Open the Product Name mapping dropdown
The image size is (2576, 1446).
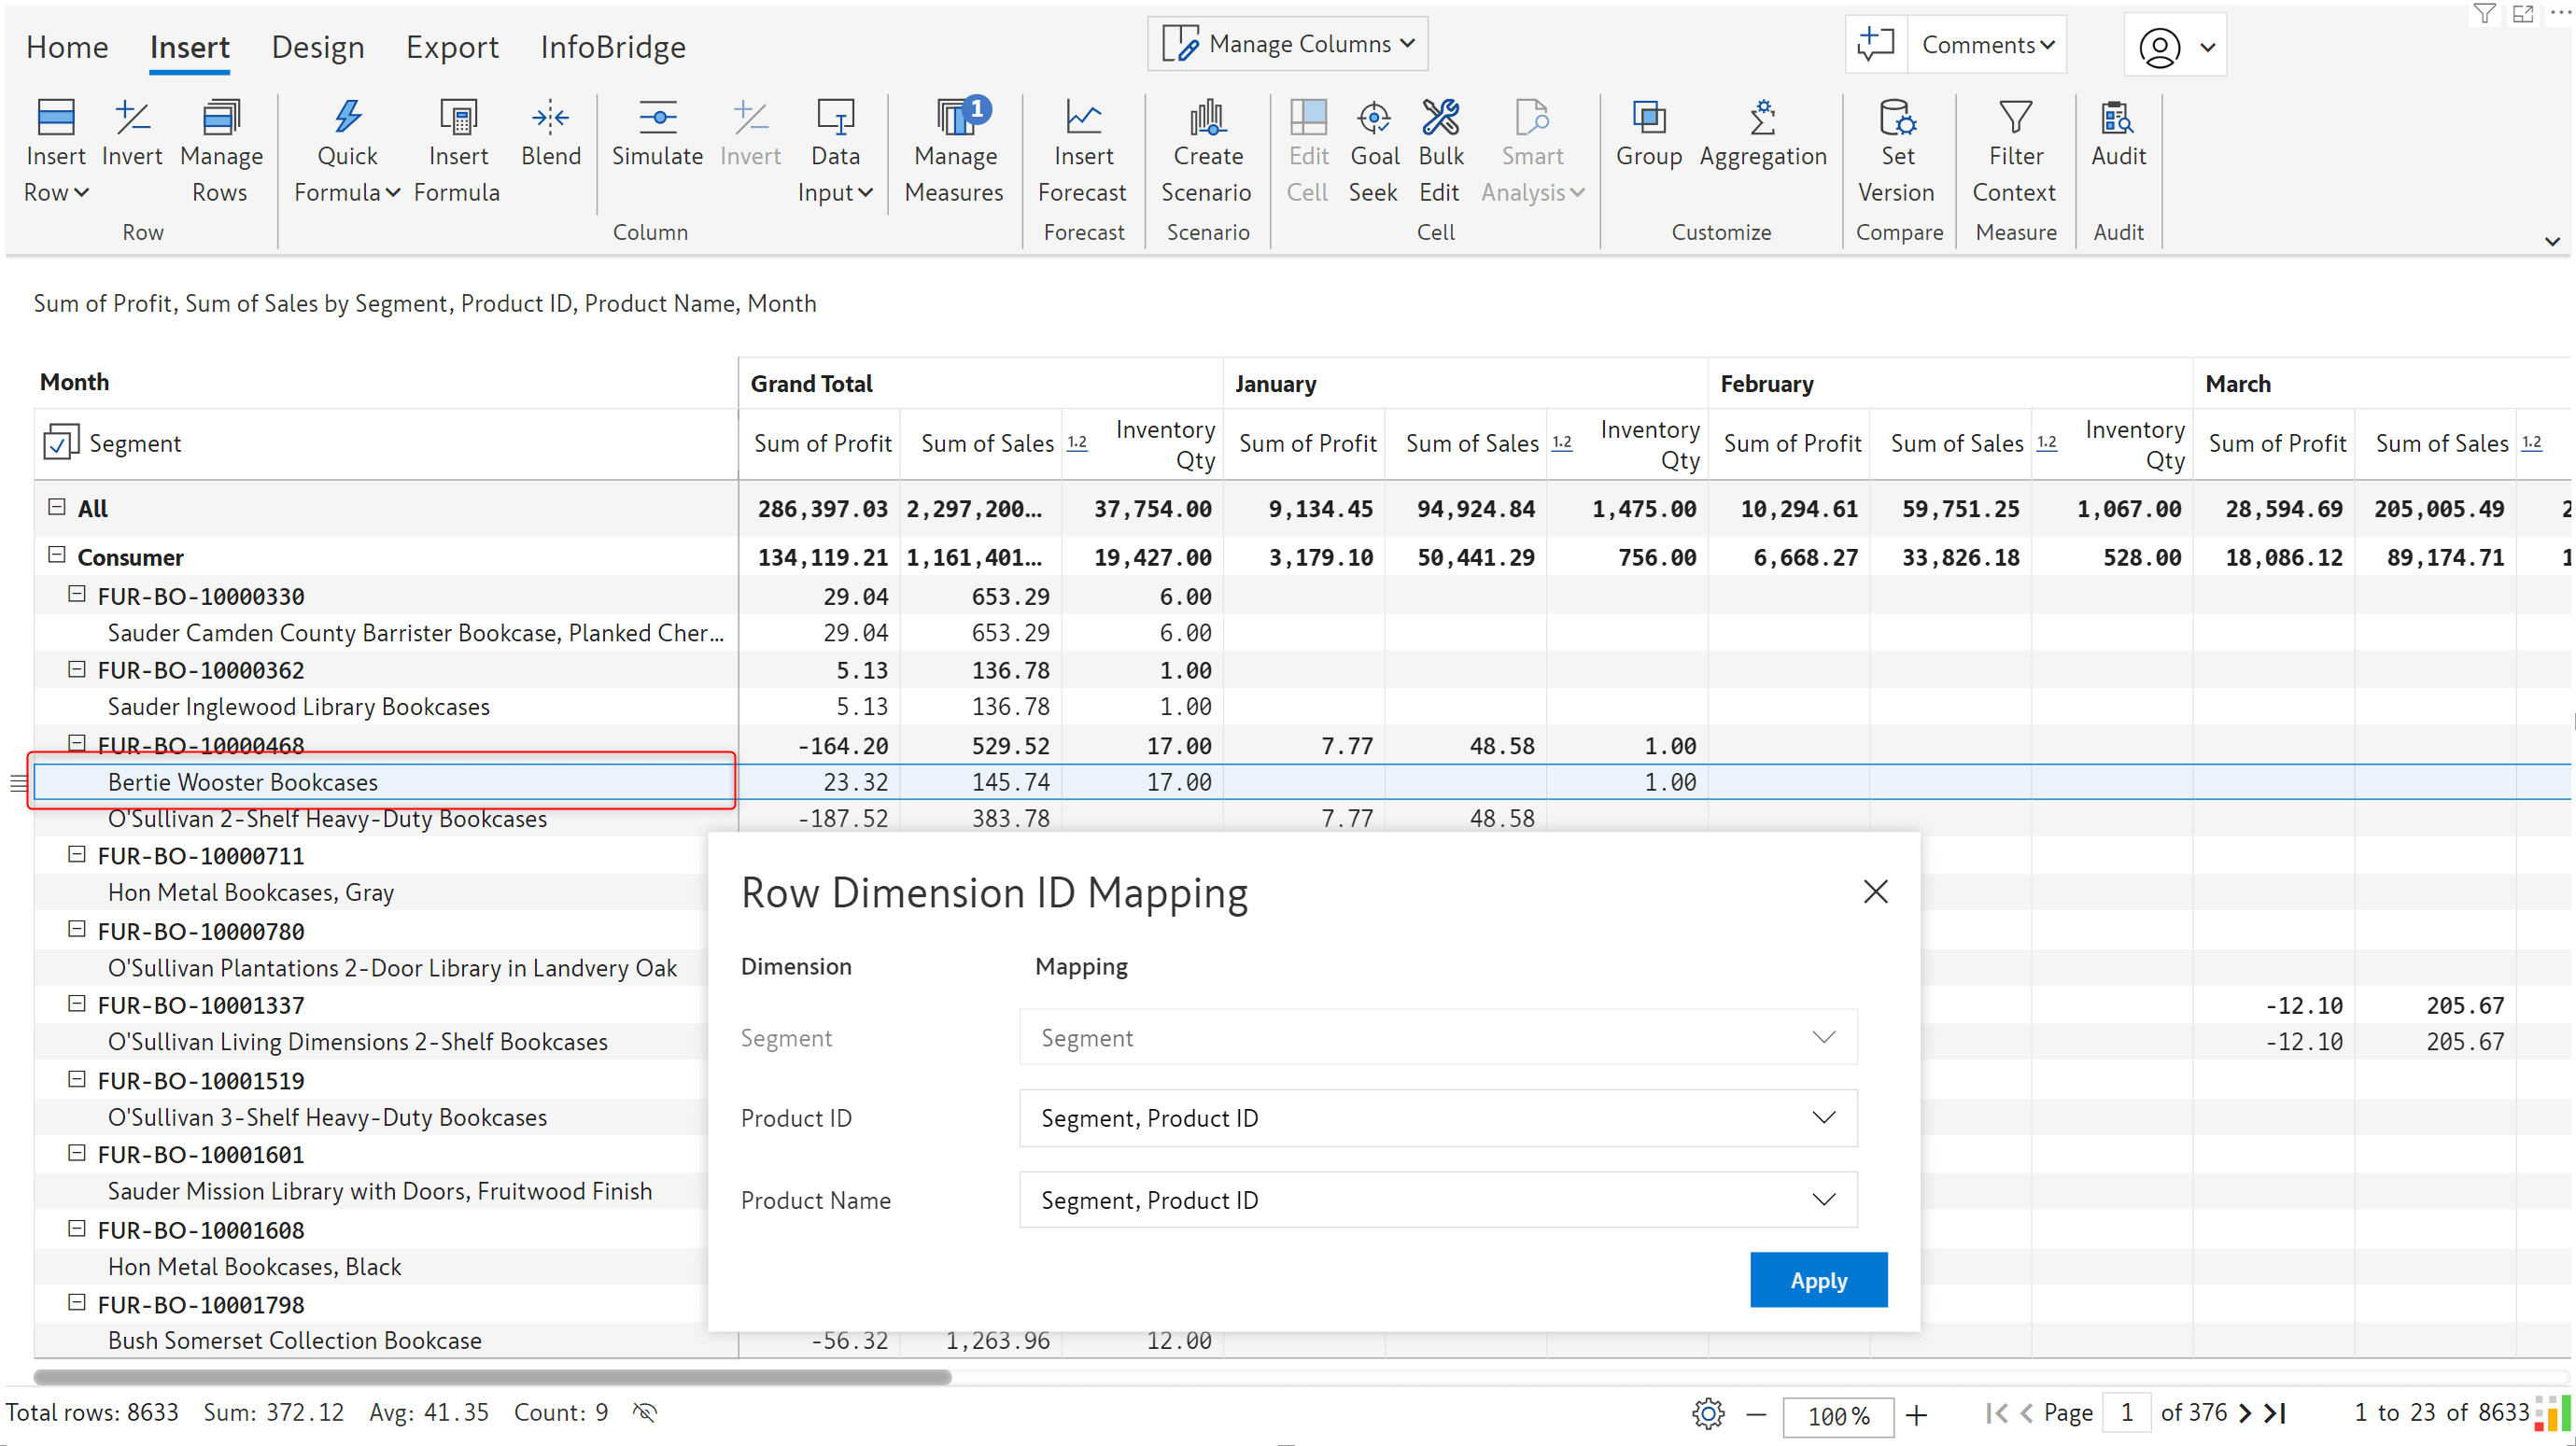point(1823,1200)
